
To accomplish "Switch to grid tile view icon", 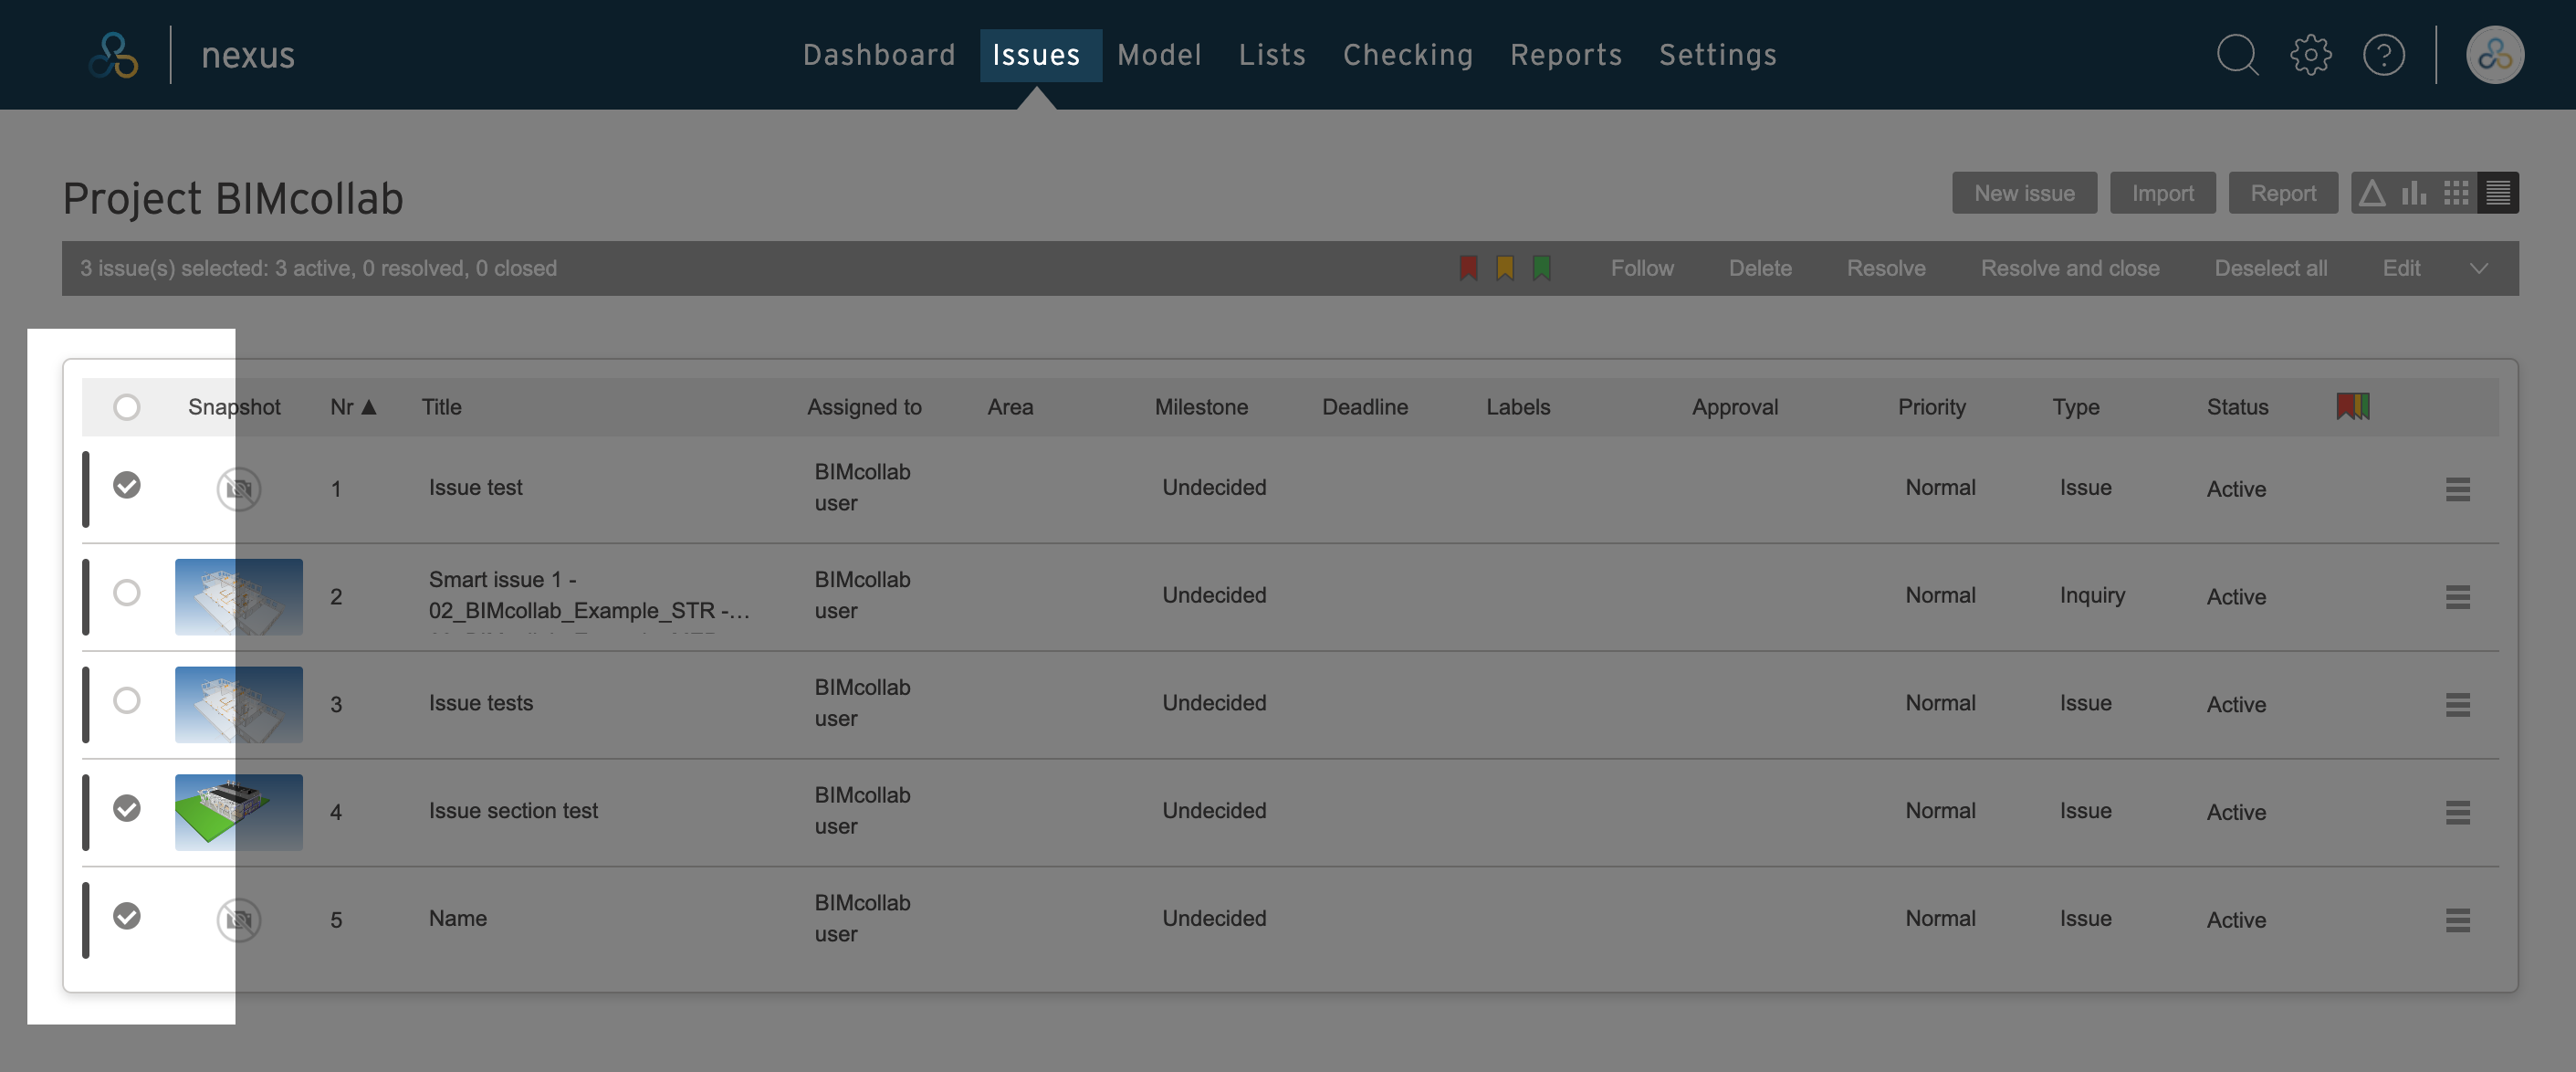I will click(x=2455, y=193).
